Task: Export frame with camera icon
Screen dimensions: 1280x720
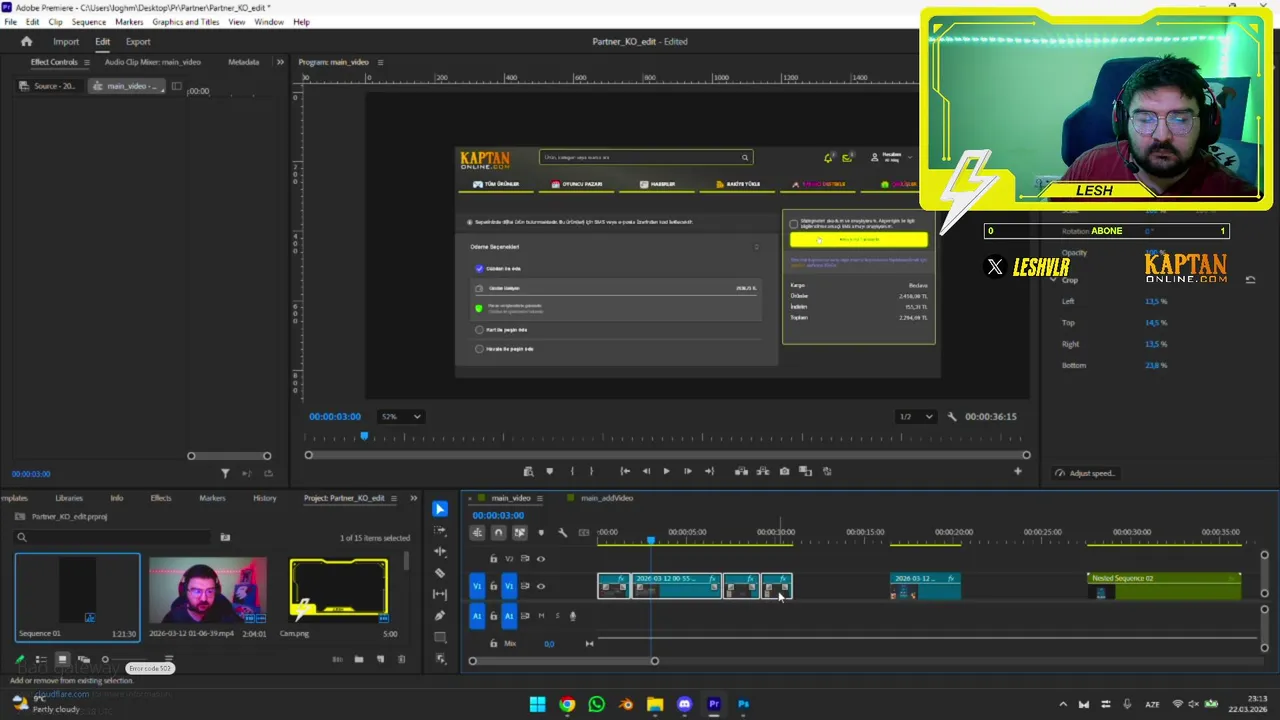Action: (784, 471)
